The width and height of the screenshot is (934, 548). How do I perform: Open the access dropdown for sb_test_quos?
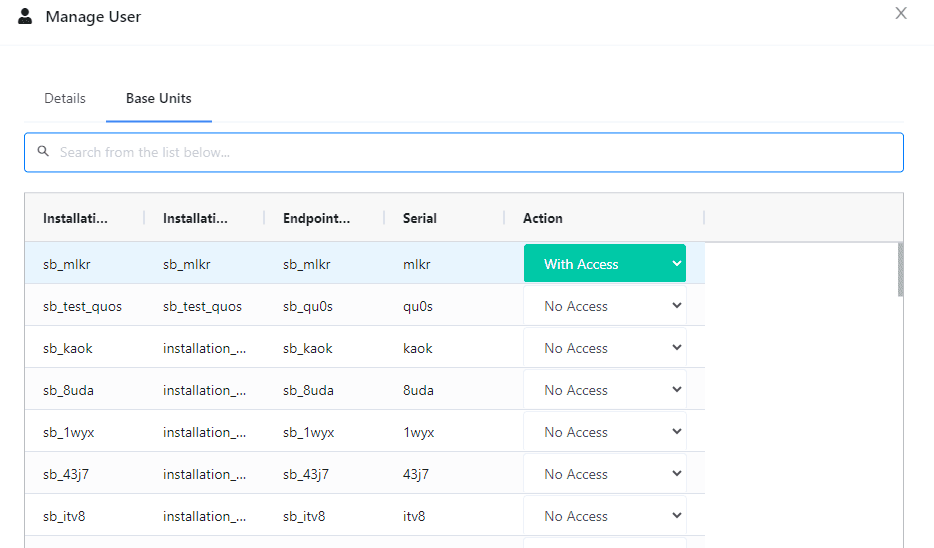605,306
